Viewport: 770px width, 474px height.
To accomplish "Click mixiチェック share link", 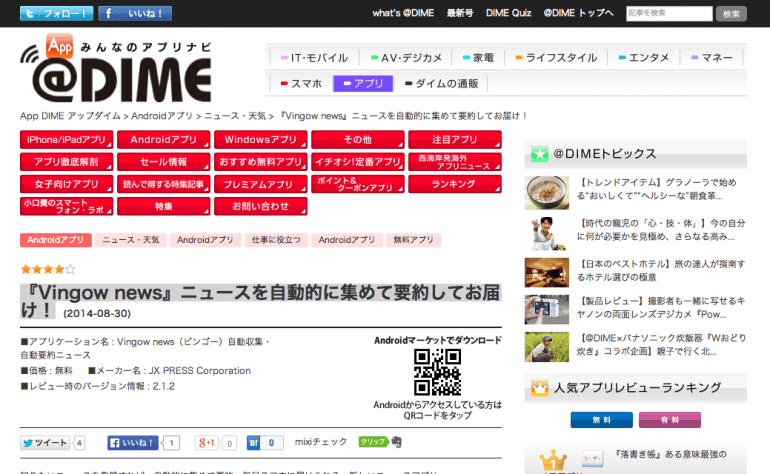I will tap(321, 442).
